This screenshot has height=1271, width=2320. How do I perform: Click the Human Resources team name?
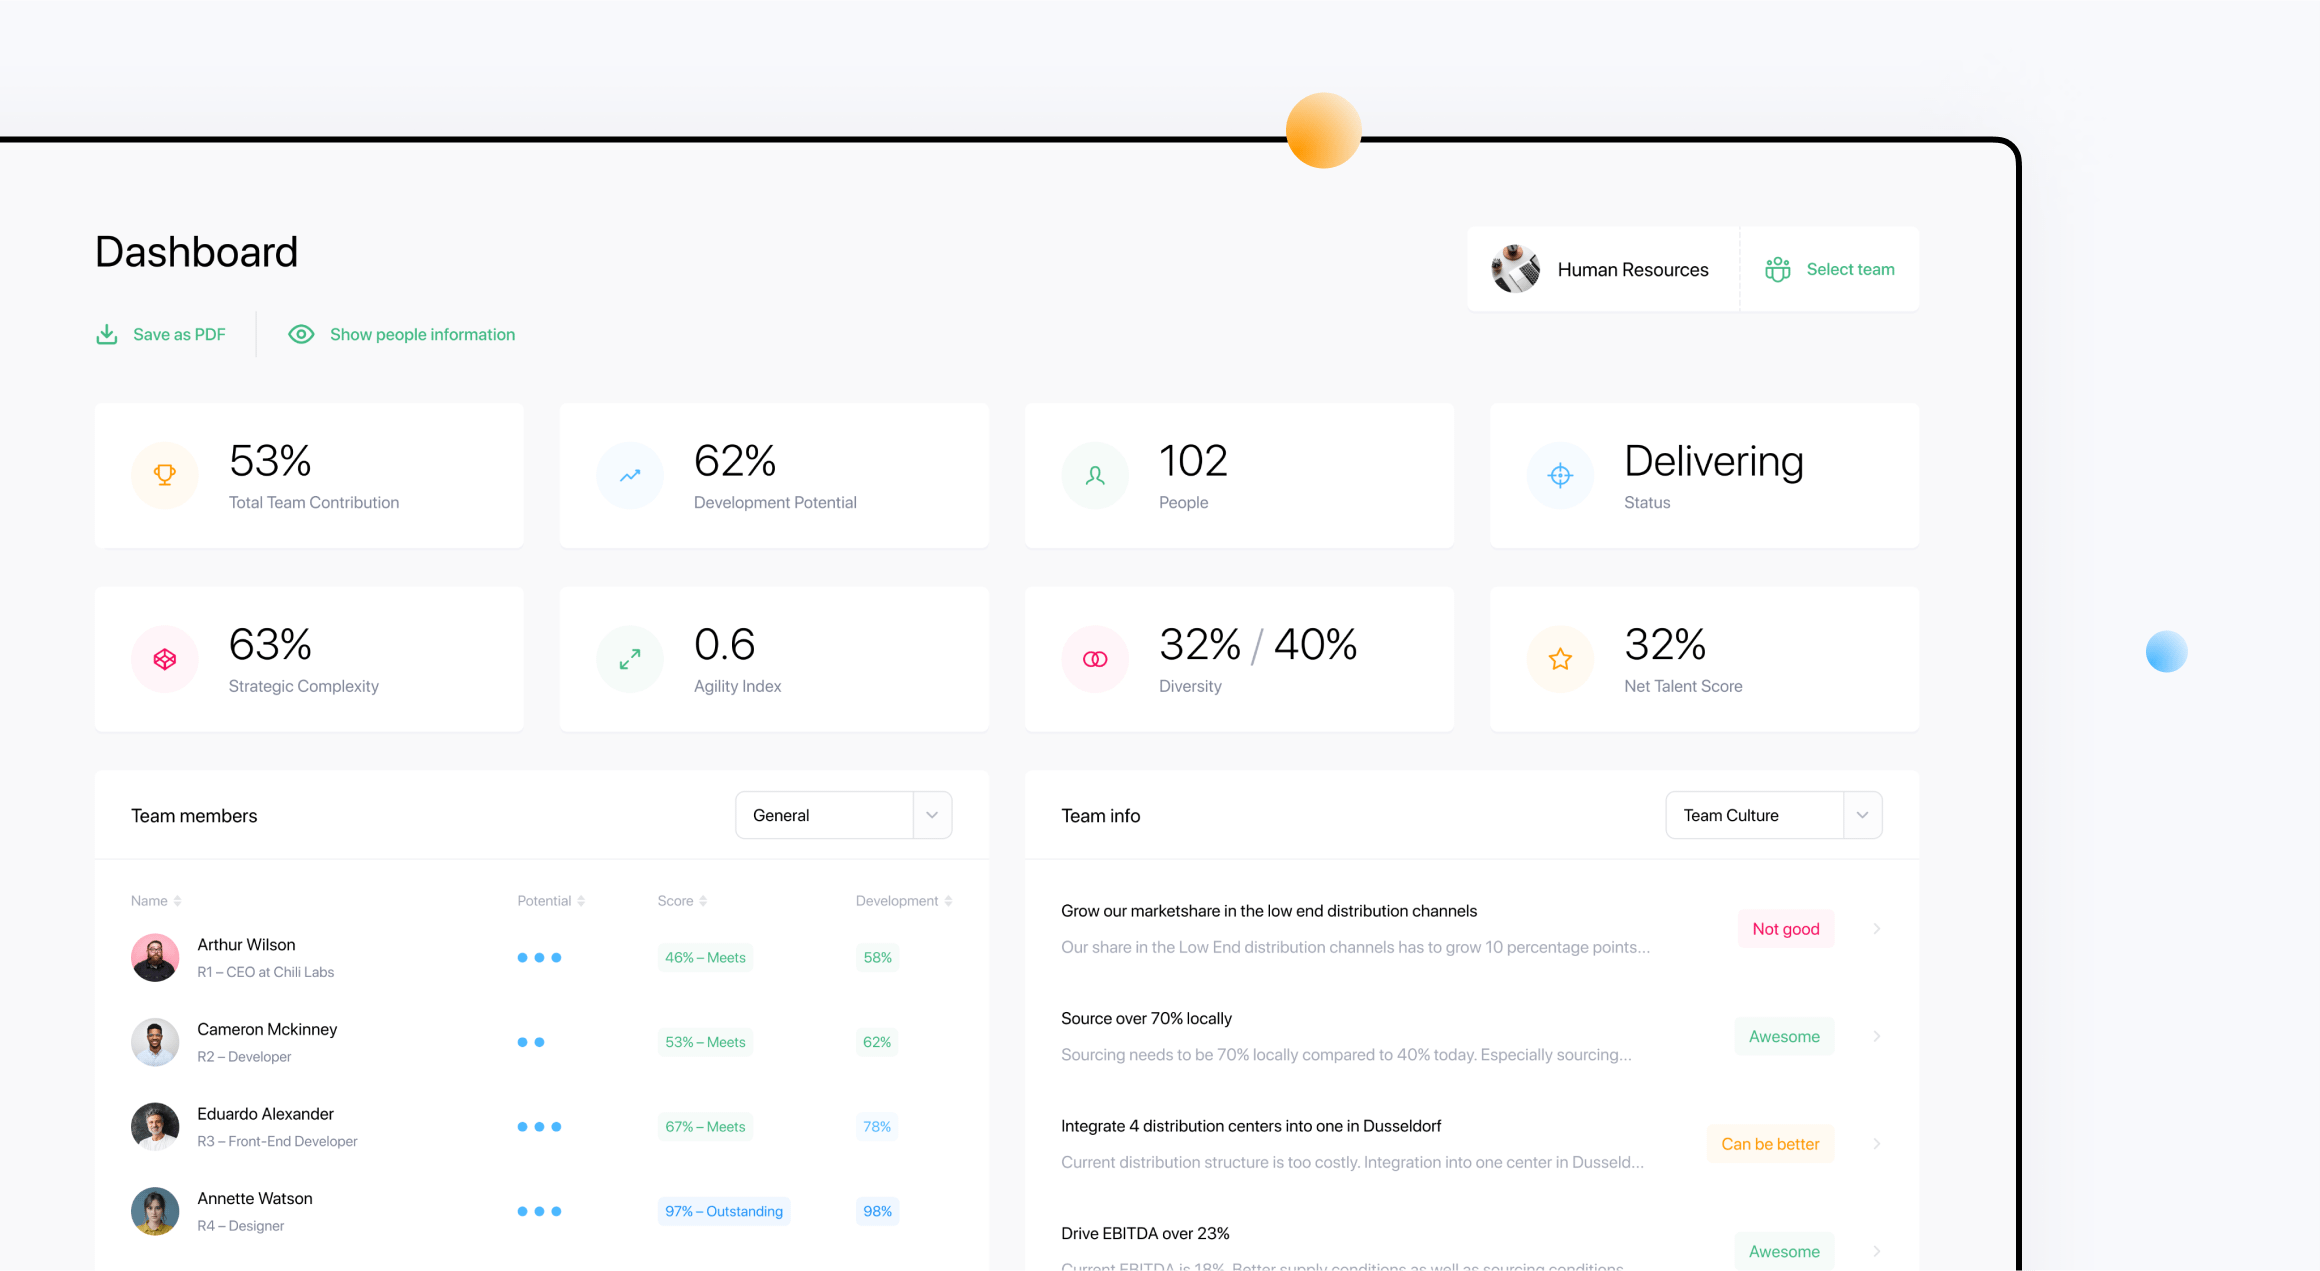point(1633,270)
